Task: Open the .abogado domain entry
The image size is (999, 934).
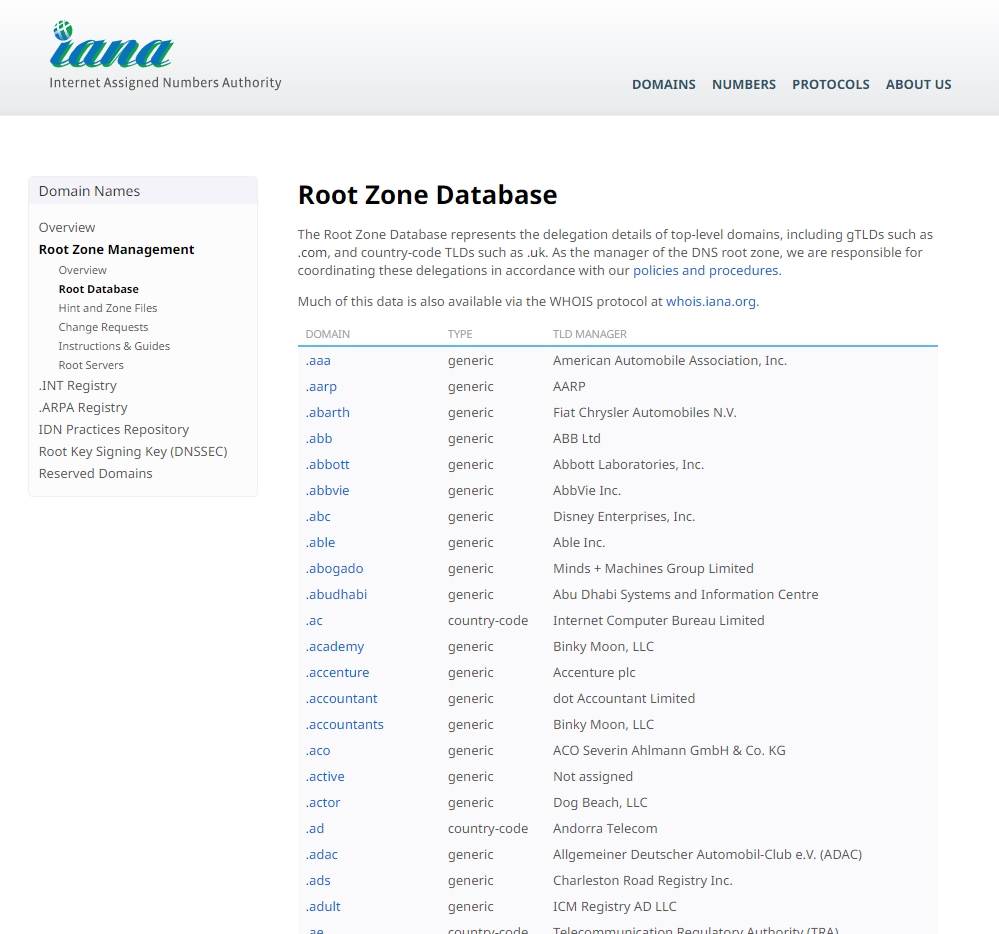Action: [x=334, y=569]
